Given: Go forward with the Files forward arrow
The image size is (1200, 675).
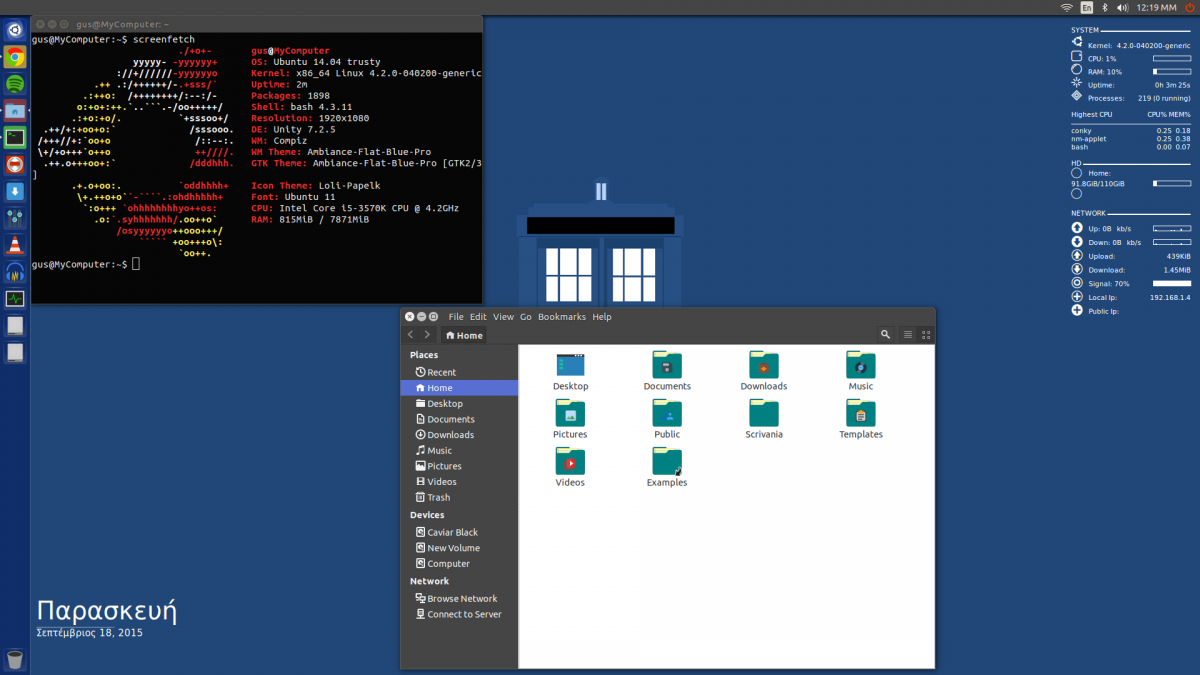Looking at the screenshot, I should 427,335.
